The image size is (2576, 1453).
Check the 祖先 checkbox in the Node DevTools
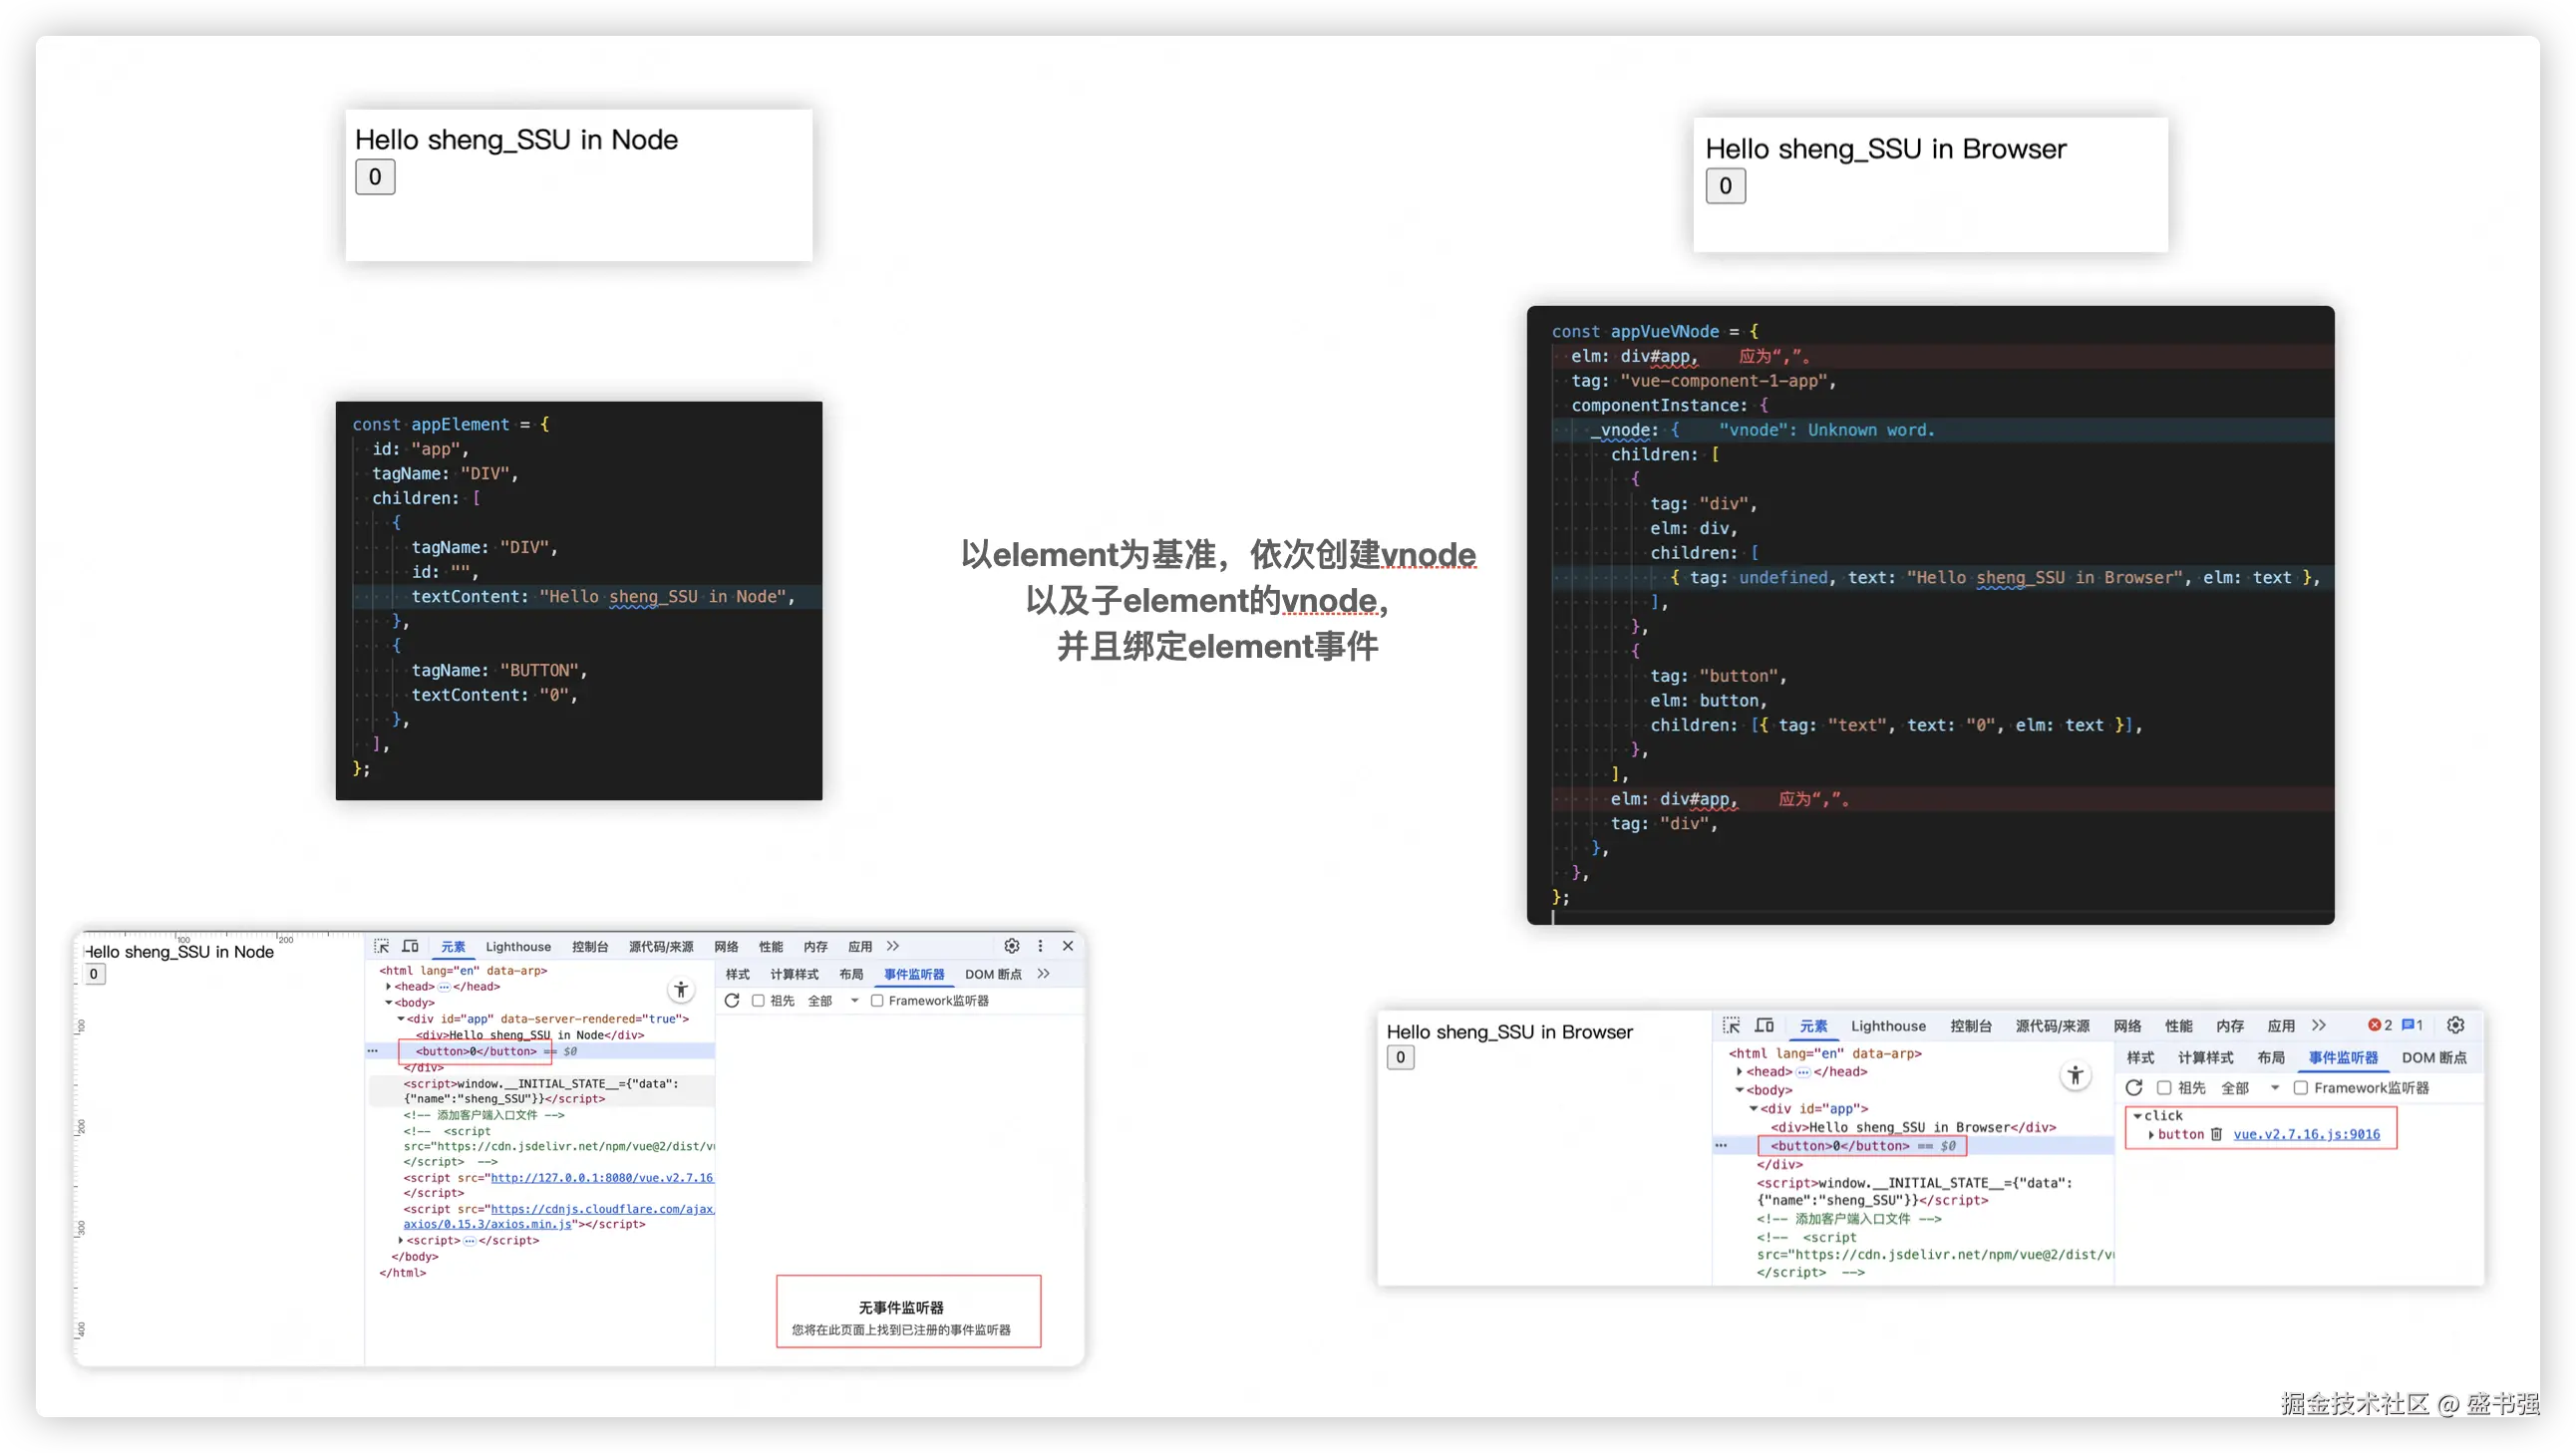pyautogui.click(x=758, y=1001)
